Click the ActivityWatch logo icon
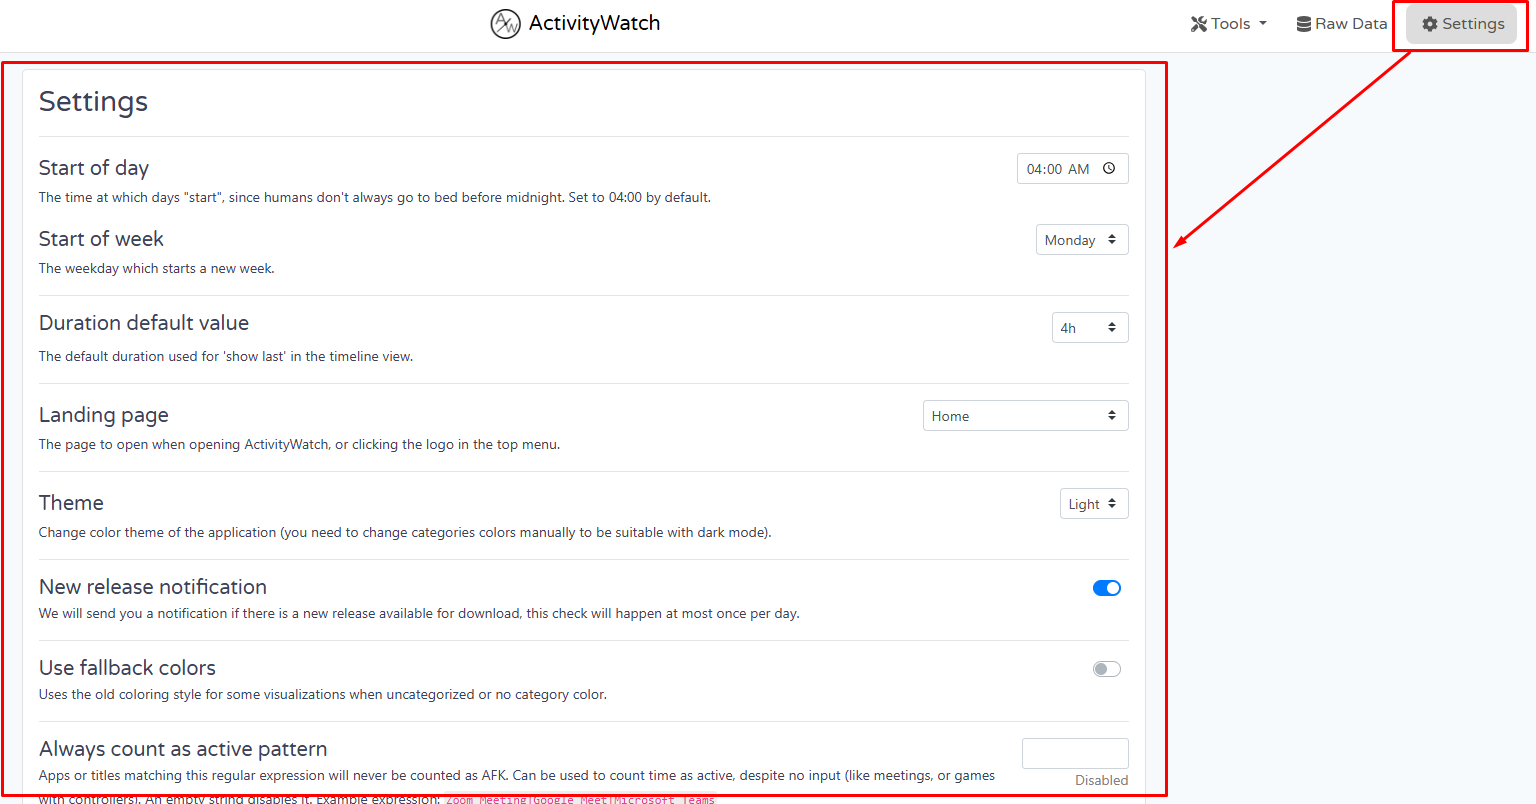Viewport: 1536px width, 804px height. [505, 23]
